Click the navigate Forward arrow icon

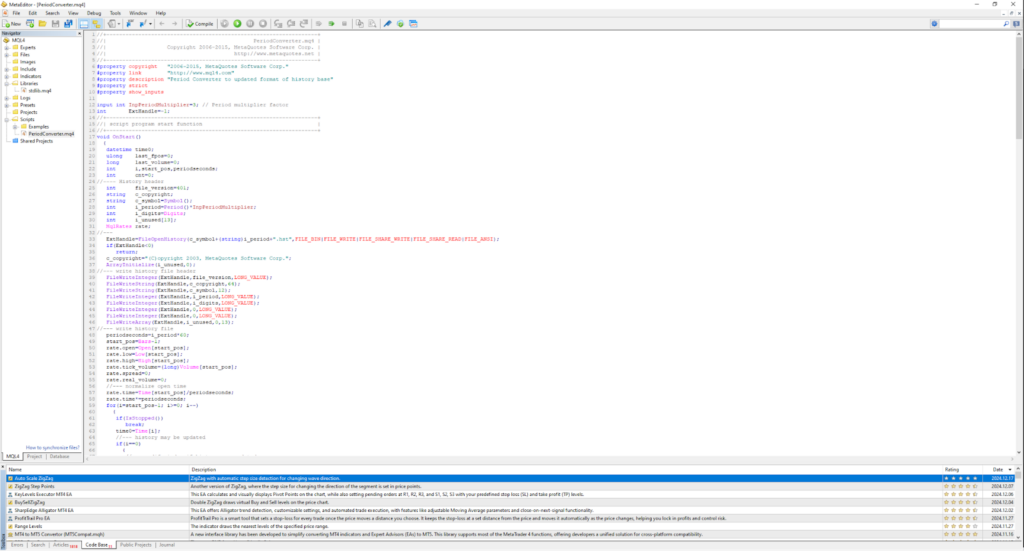coord(174,24)
